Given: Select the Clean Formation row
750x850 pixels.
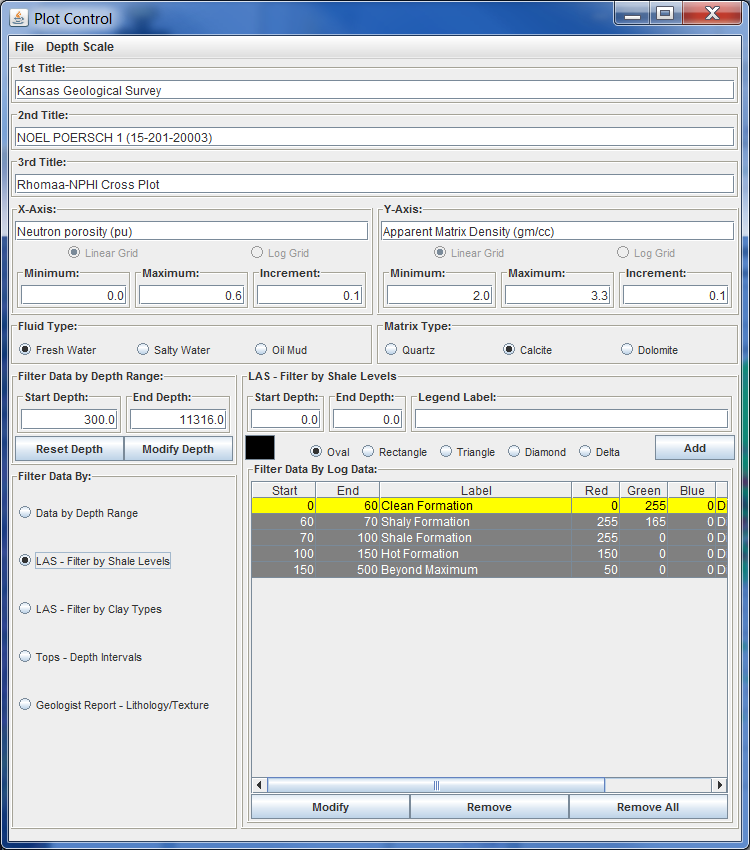Looking at the screenshot, I should 489,506.
